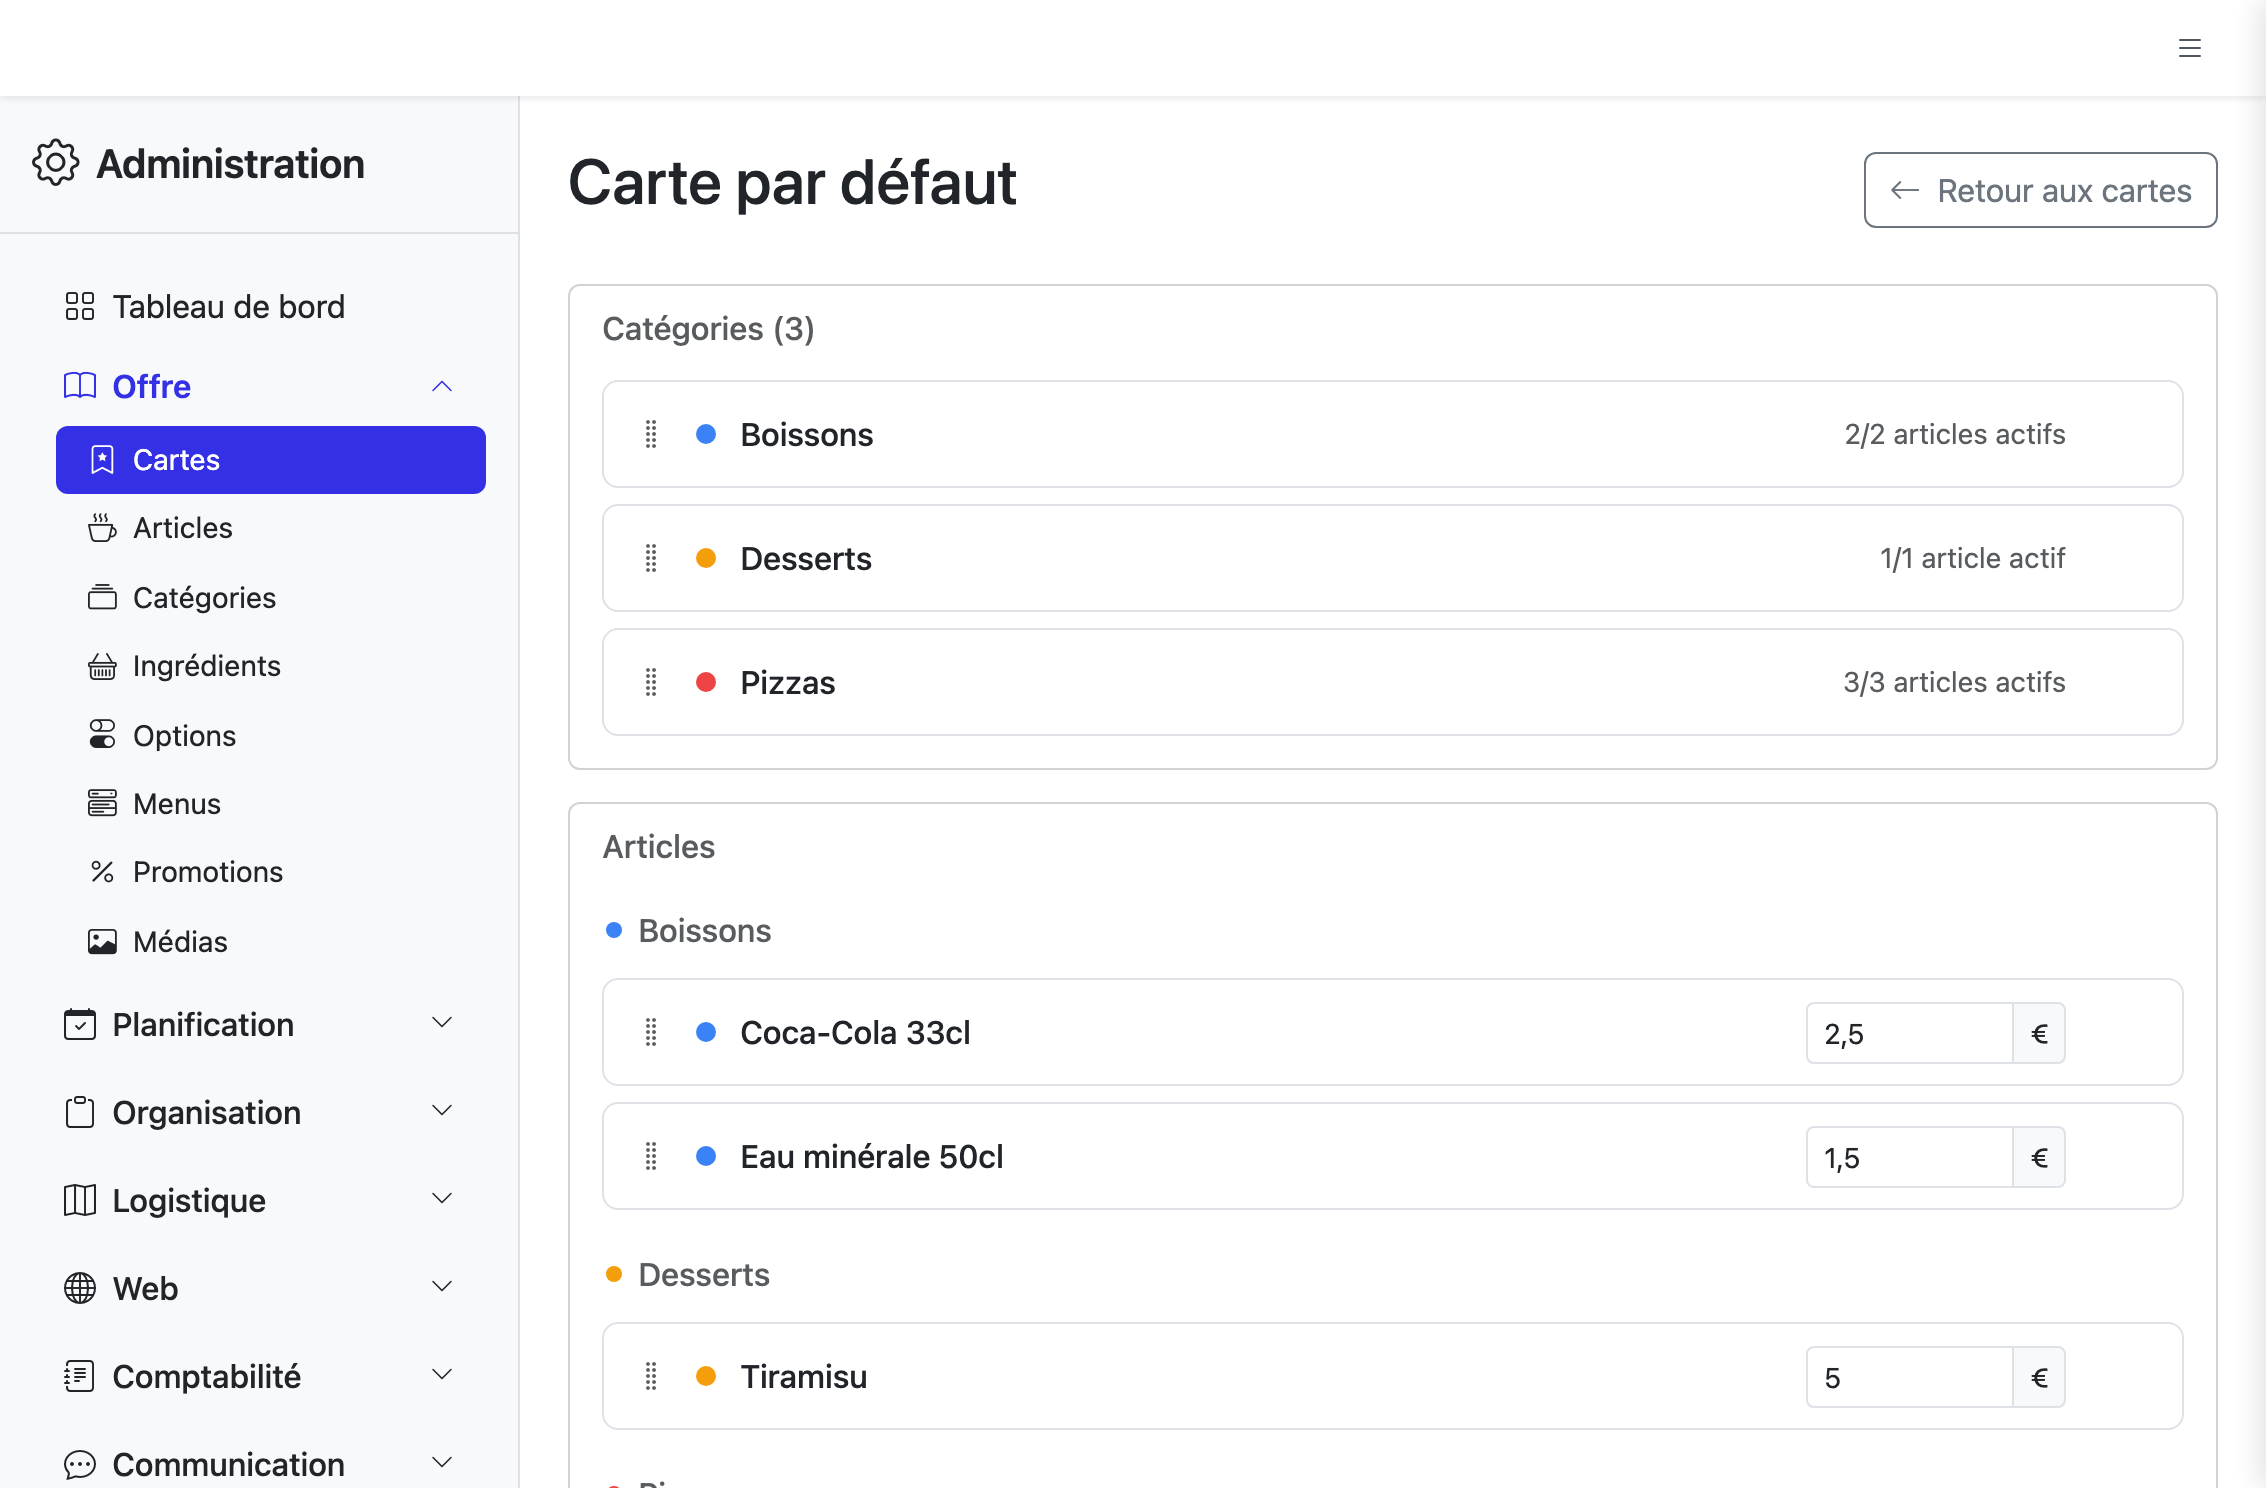The height and width of the screenshot is (1488, 2266).
Task: Click the Boissons group heading under Articles
Action: pyautogui.click(x=705, y=930)
